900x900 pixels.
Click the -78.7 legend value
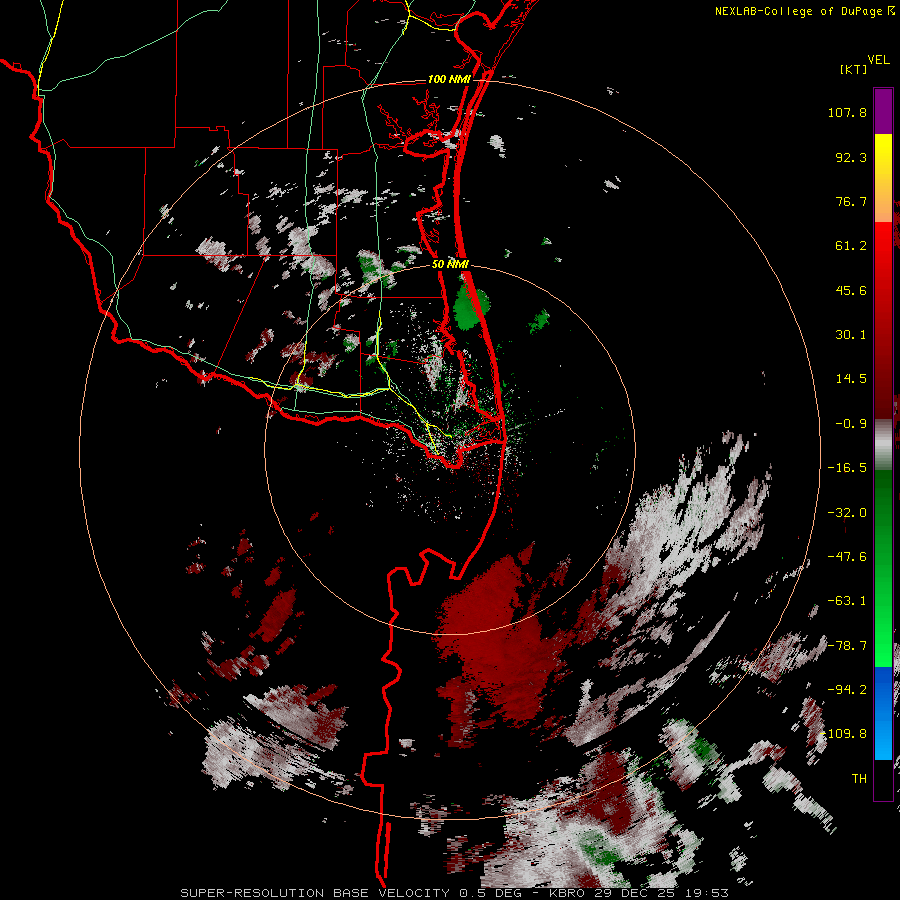coord(847,646)
